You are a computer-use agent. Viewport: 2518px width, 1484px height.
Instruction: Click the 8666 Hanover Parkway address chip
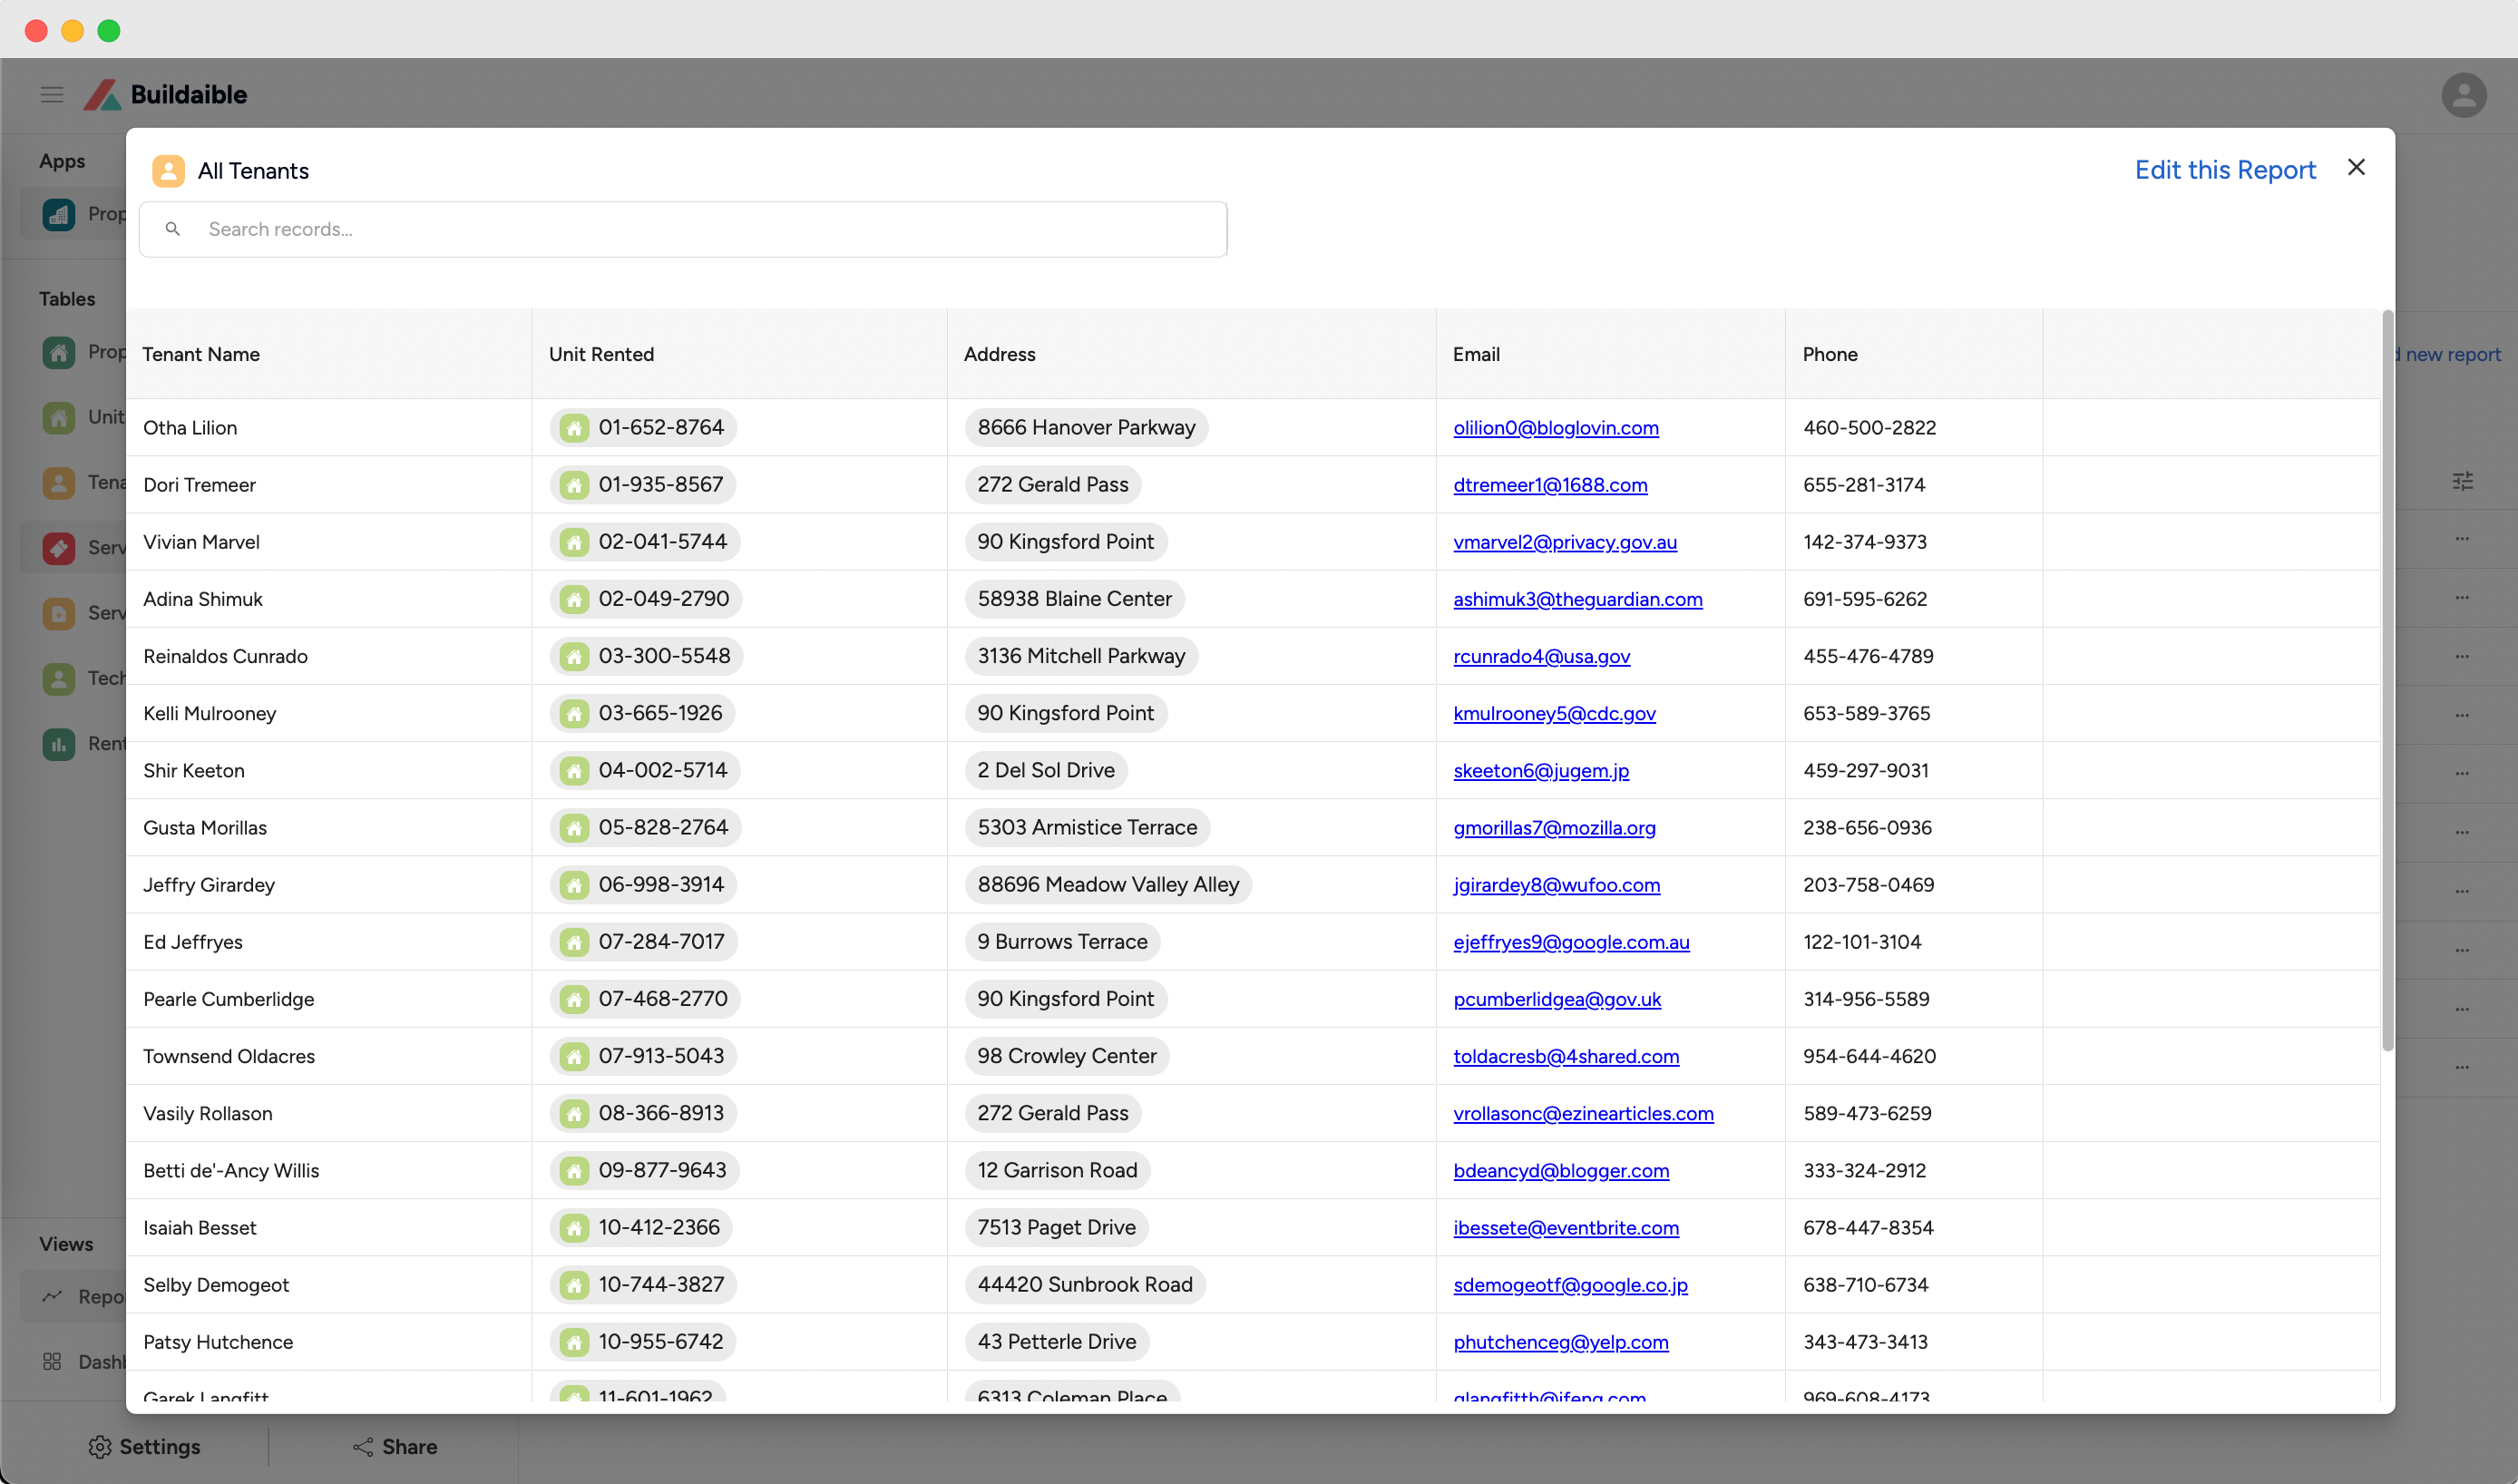[x=1086, y=427]
